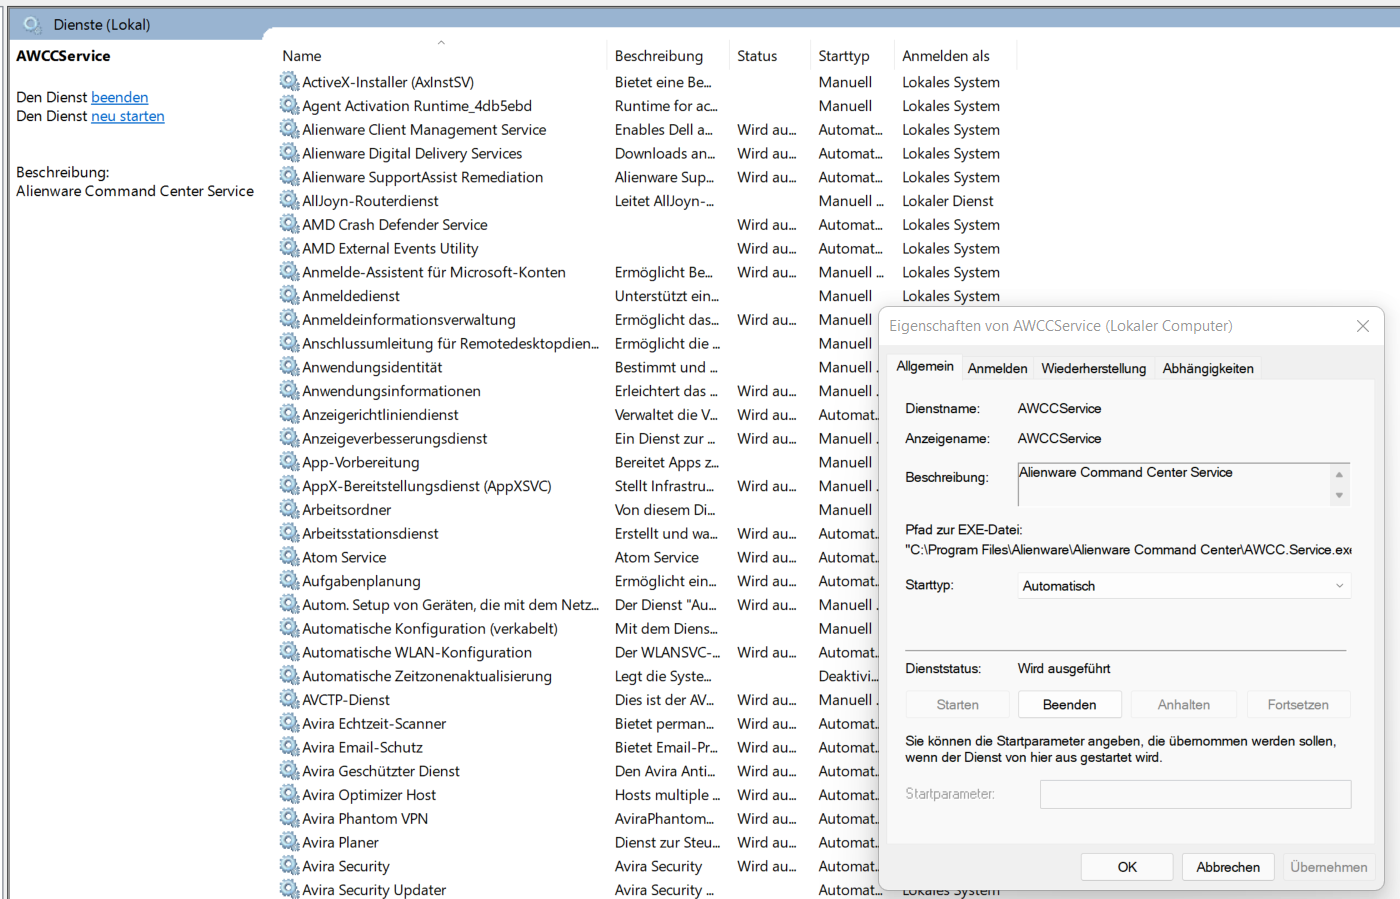
Task: Sort by the Status column header
Action: point(770,56)
